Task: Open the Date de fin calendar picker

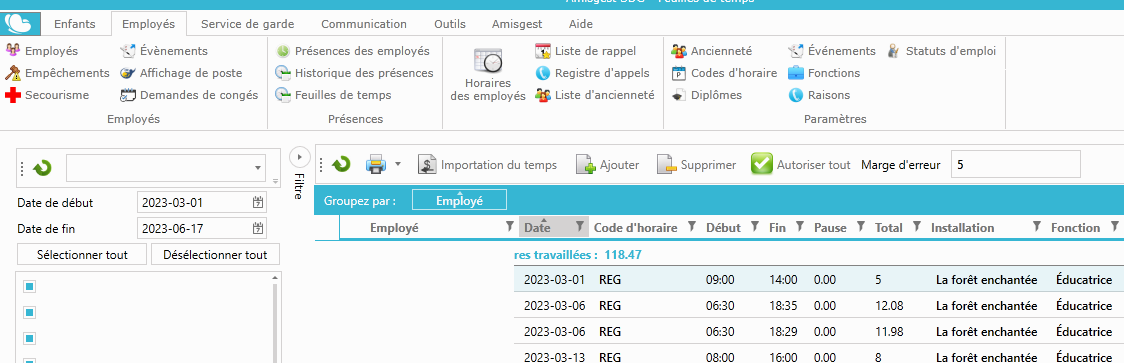Action: 258,229
